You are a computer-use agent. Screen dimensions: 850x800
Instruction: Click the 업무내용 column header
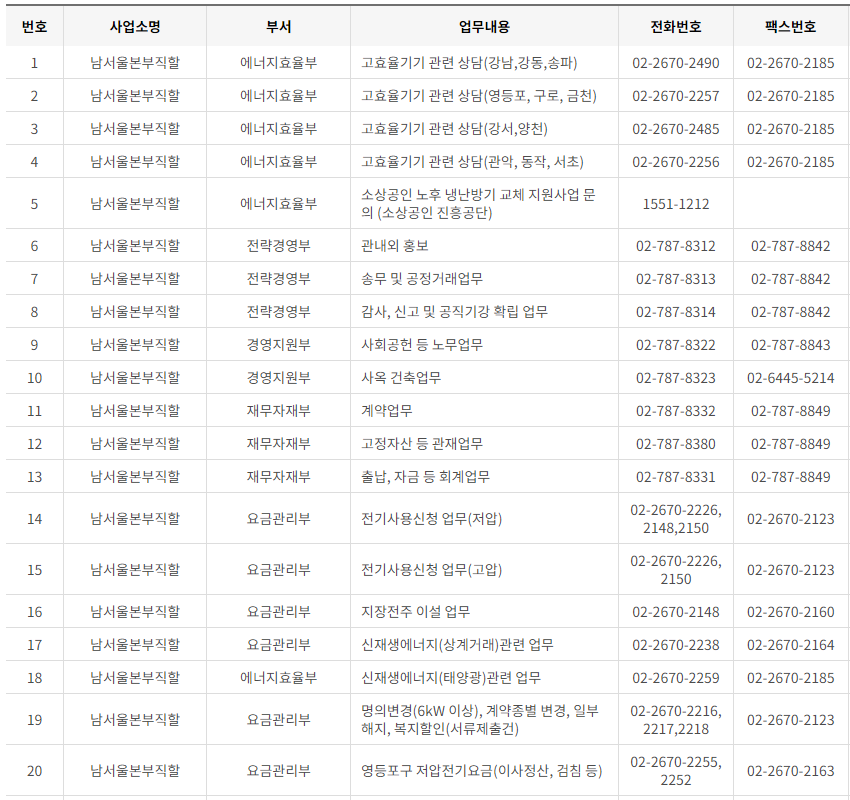pos(483,27)
